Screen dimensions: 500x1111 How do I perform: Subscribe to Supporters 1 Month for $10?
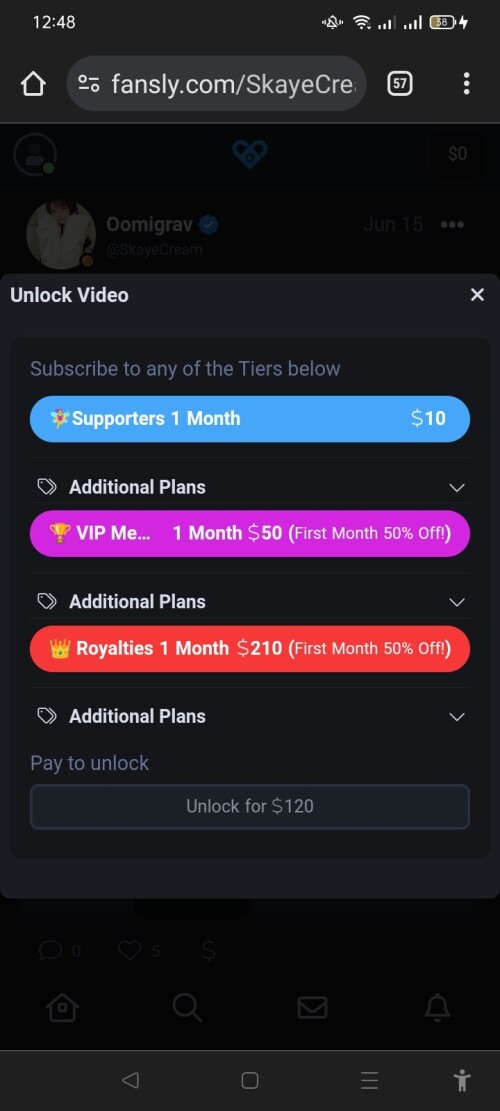click(250, 419)
